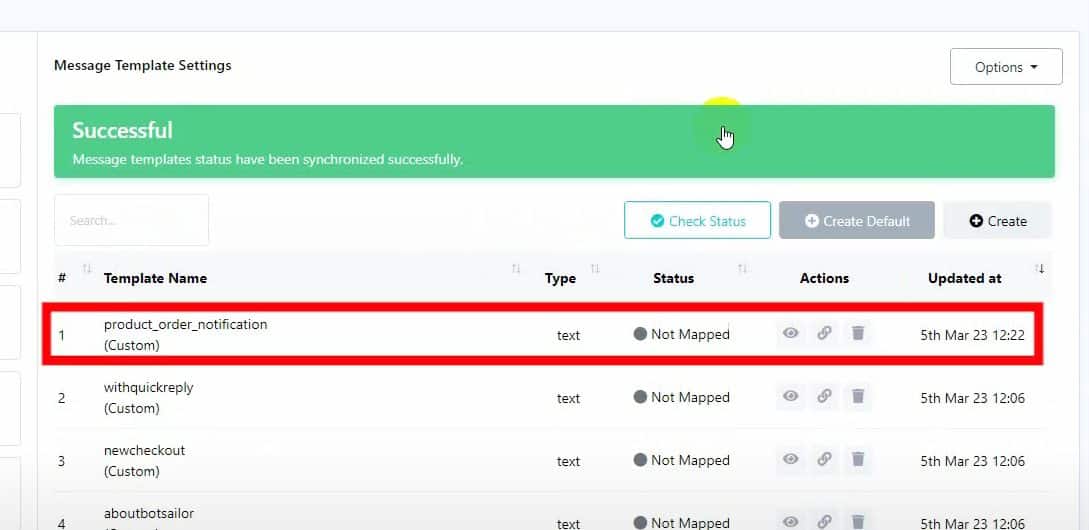Preview the withquickreply template with eye icon
The image size is (1089, 530).
(x=790, y=397)
